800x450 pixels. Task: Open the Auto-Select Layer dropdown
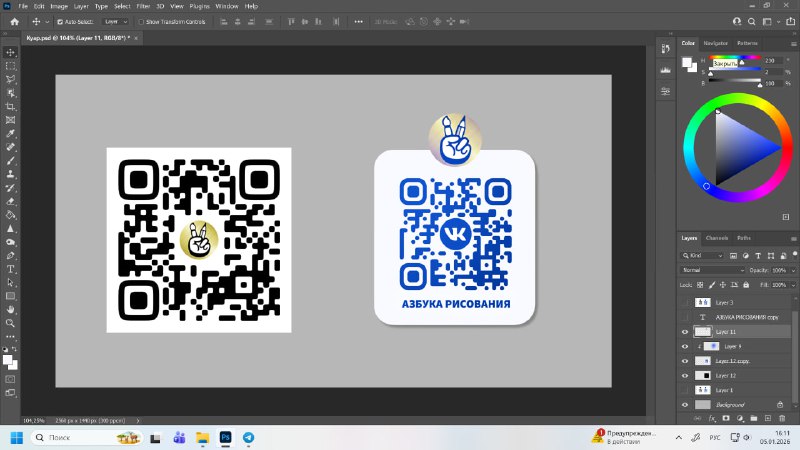coord(114,21)
